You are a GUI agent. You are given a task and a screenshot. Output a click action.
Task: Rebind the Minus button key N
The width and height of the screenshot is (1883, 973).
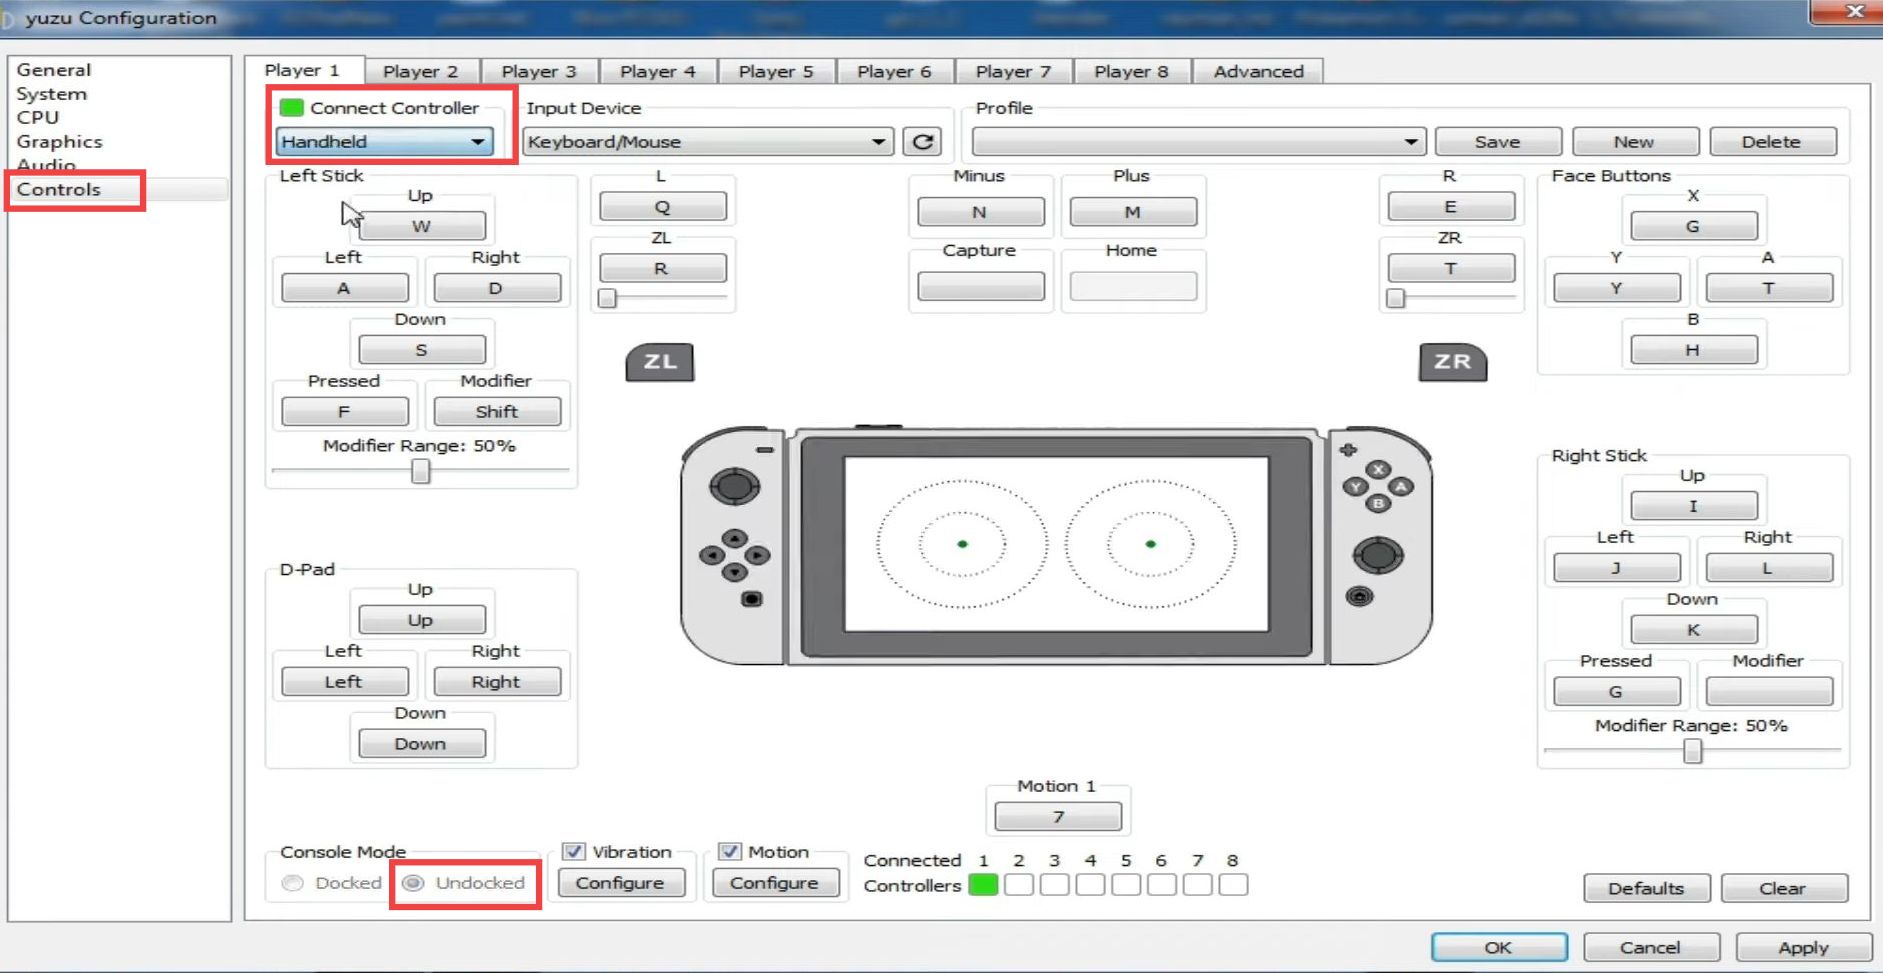point(981,212)
